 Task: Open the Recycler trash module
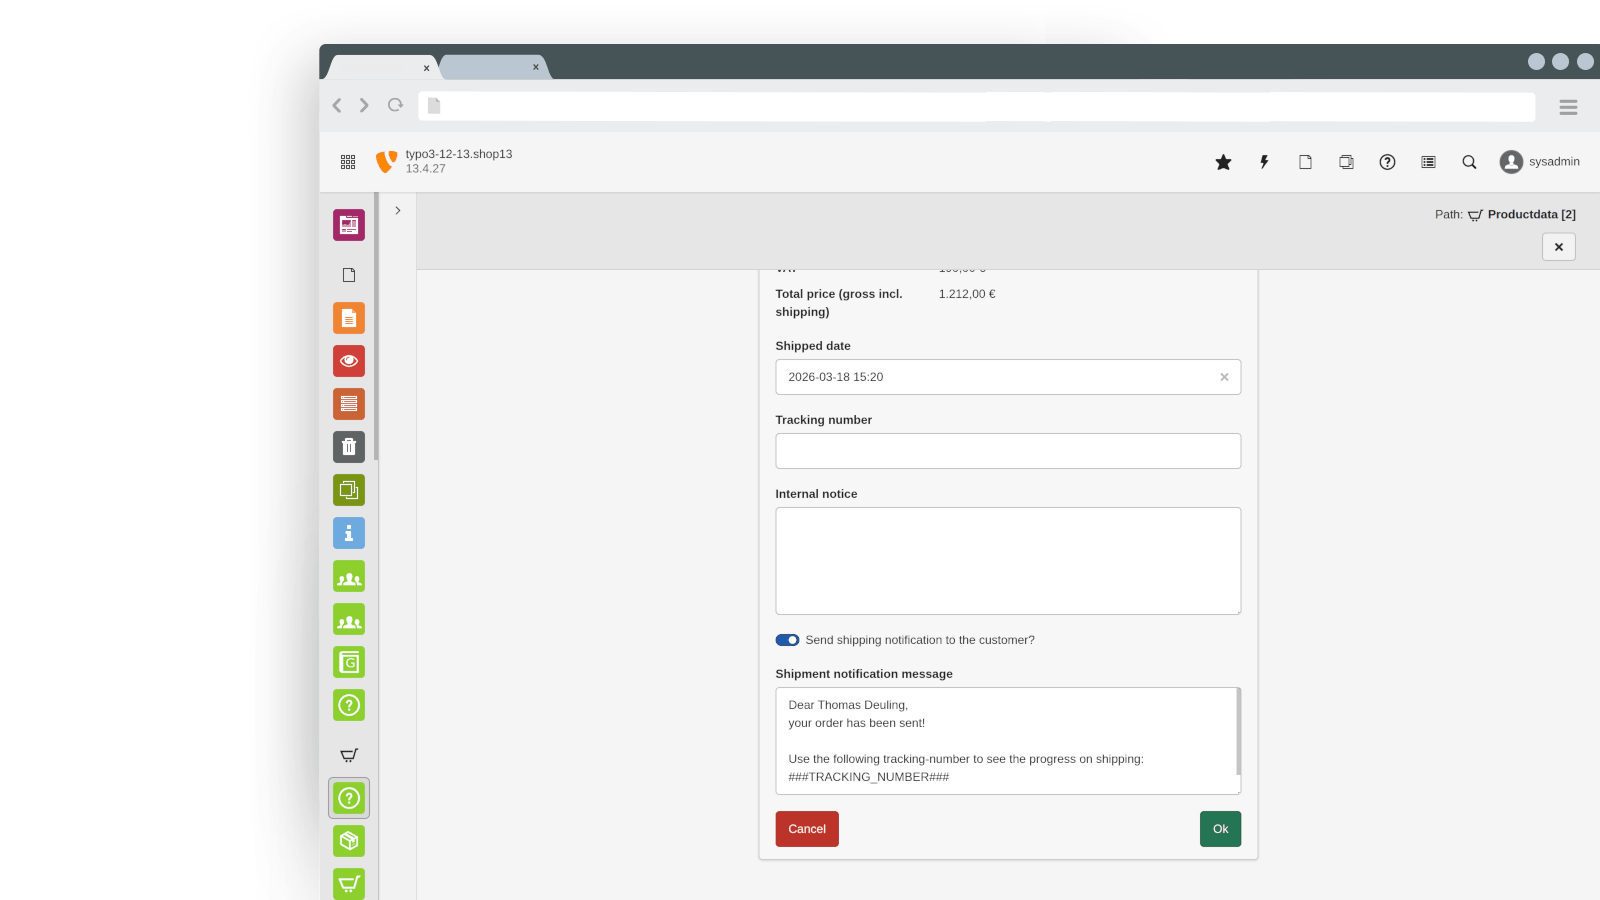(x=349, y=447)
